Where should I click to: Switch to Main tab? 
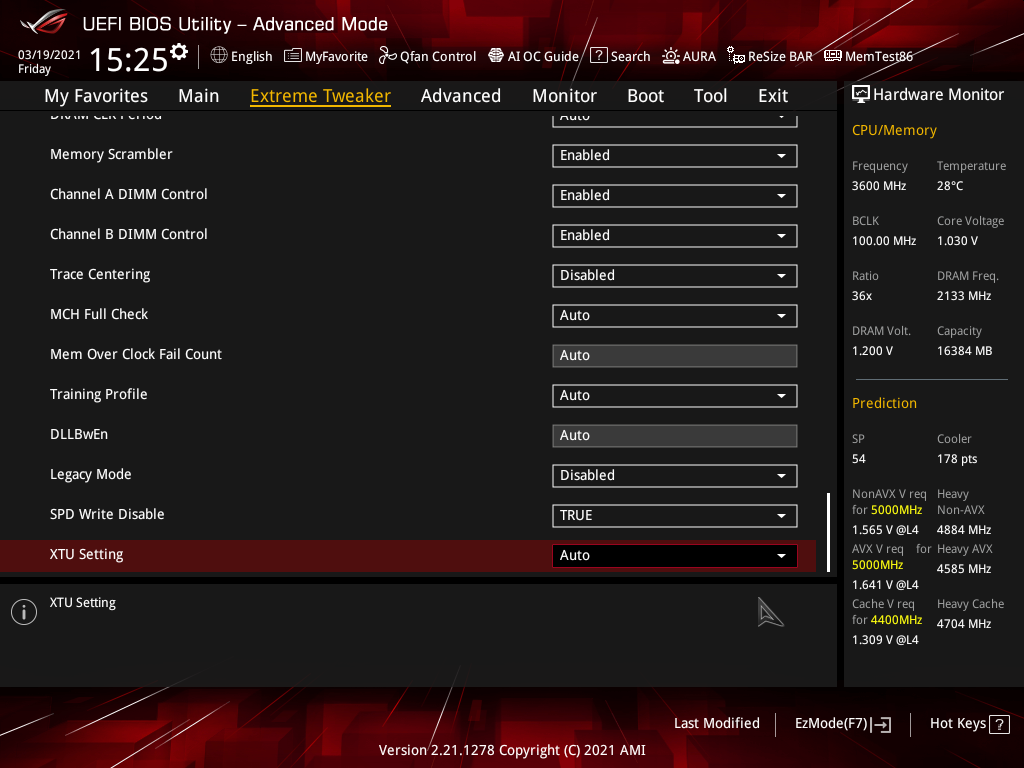pos(199,95)
